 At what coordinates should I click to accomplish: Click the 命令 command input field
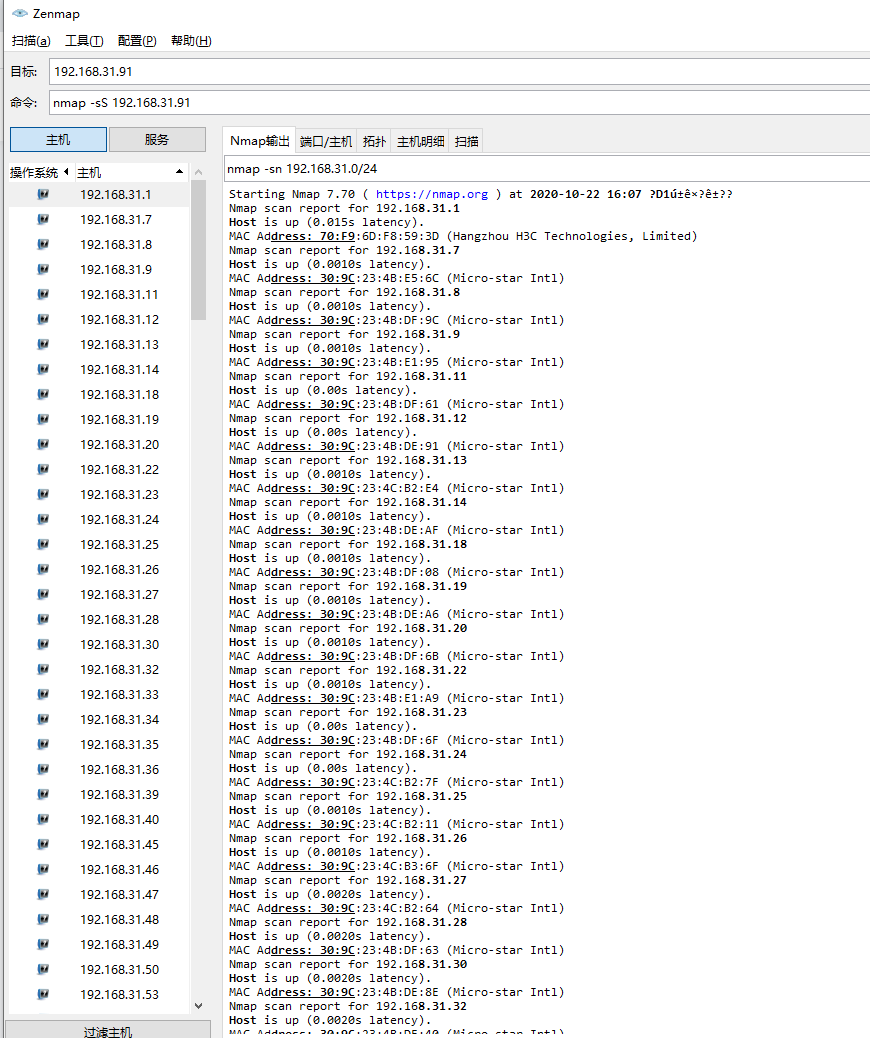click(x=459, y=103)
